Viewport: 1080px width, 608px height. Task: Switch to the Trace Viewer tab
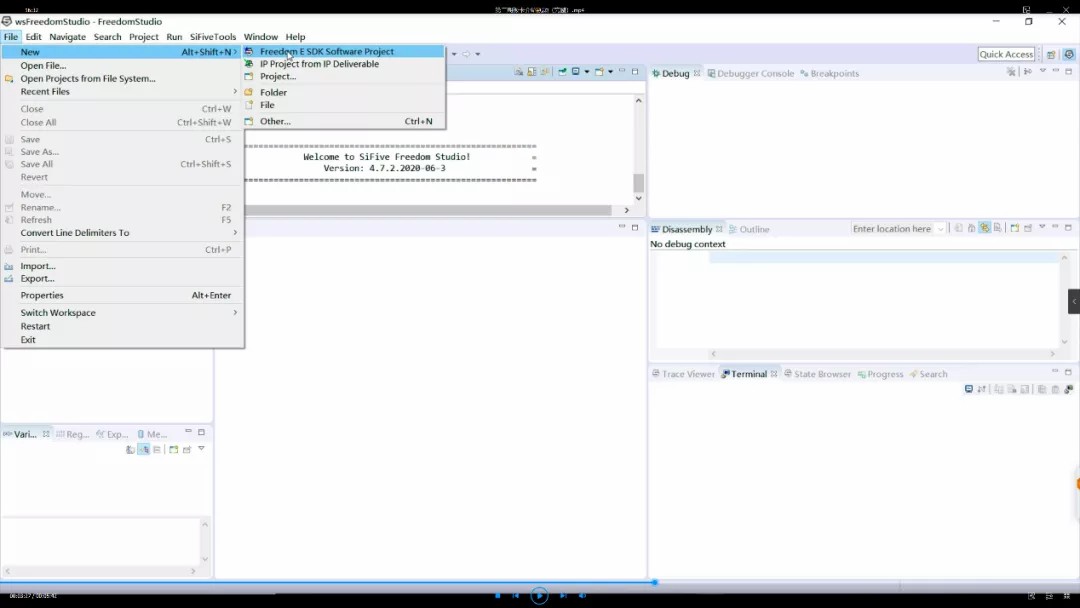(x=683, y=375)
